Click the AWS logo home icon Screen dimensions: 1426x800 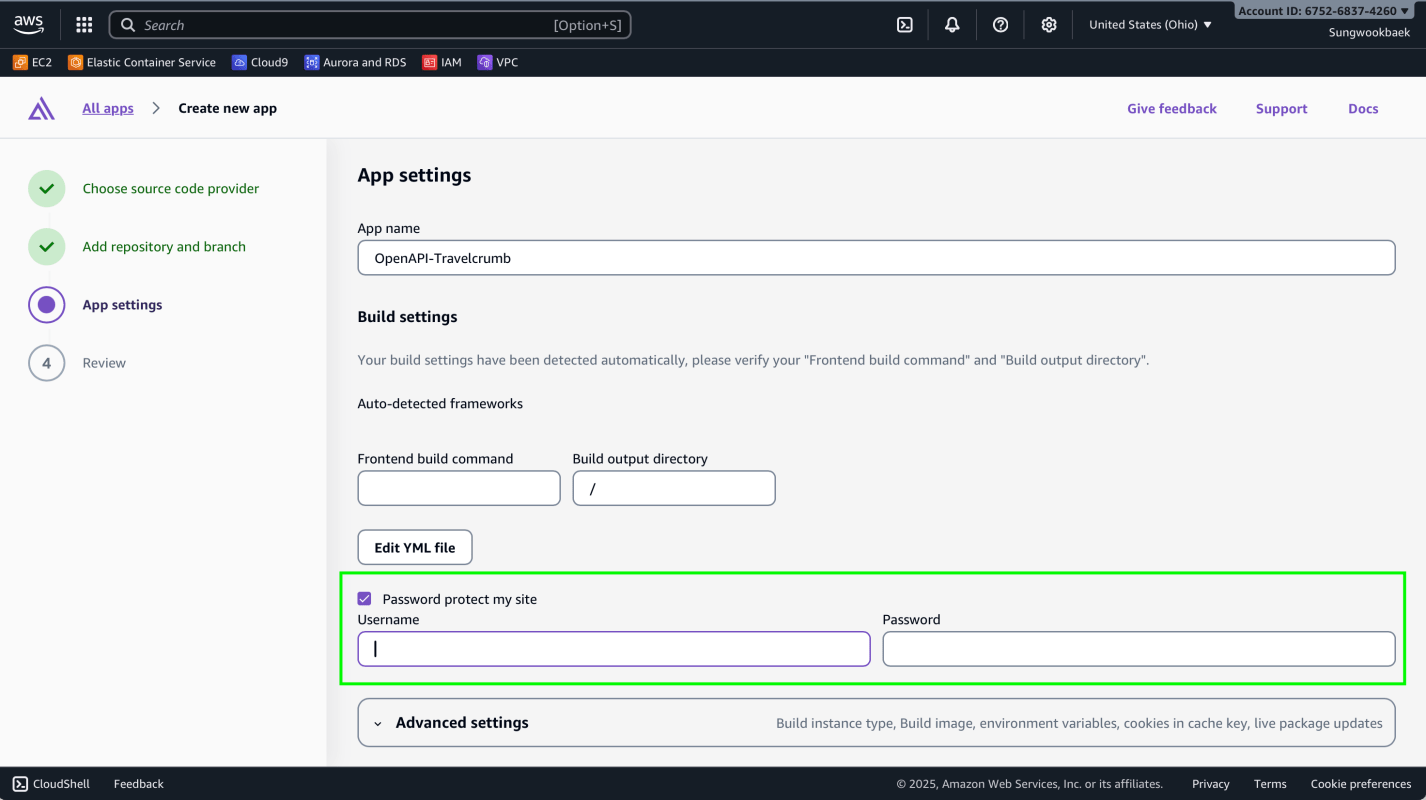pyautogui.click(x=29, y=25)
